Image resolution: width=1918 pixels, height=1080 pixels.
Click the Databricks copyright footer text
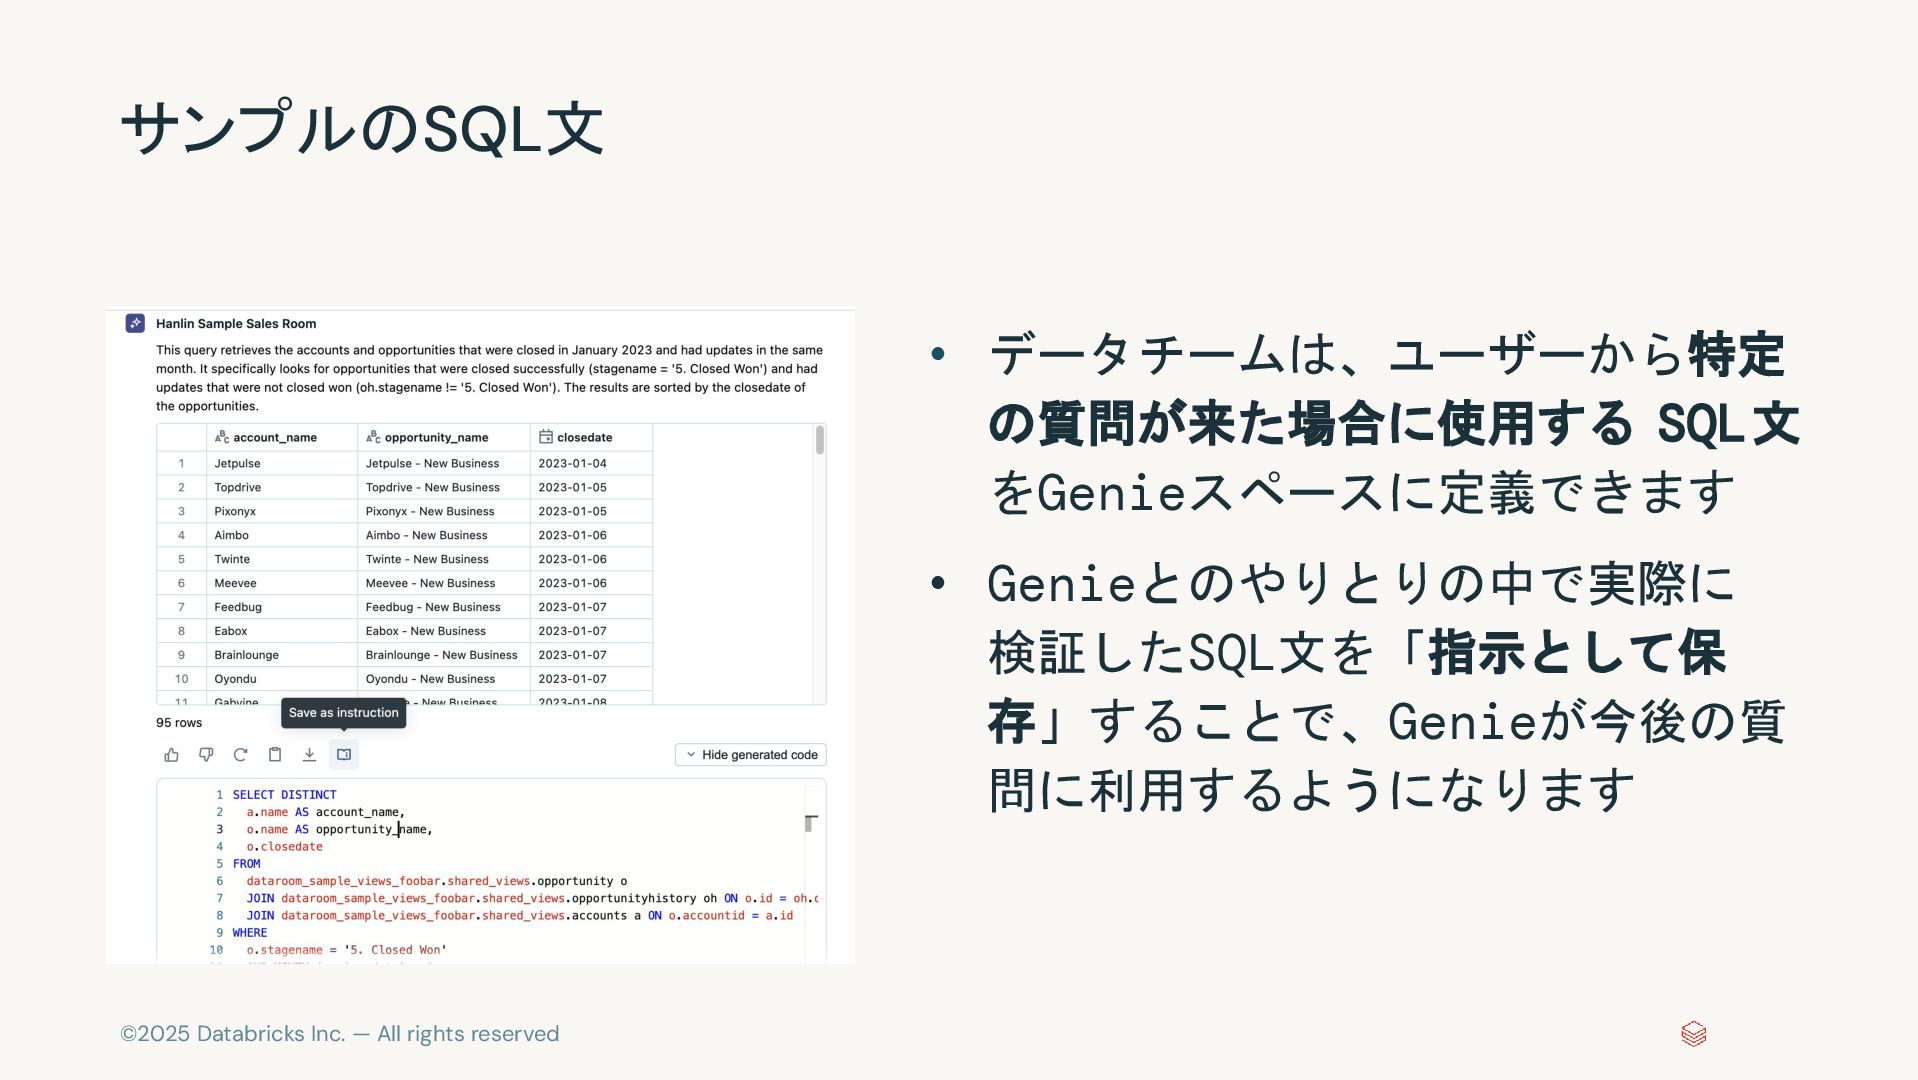[x=340, y=1034]
